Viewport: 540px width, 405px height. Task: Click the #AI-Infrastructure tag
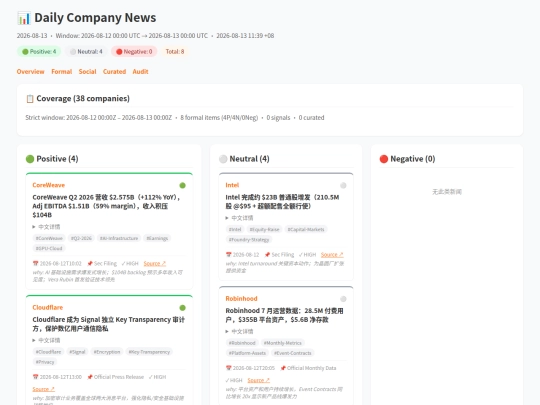[119, 238]
